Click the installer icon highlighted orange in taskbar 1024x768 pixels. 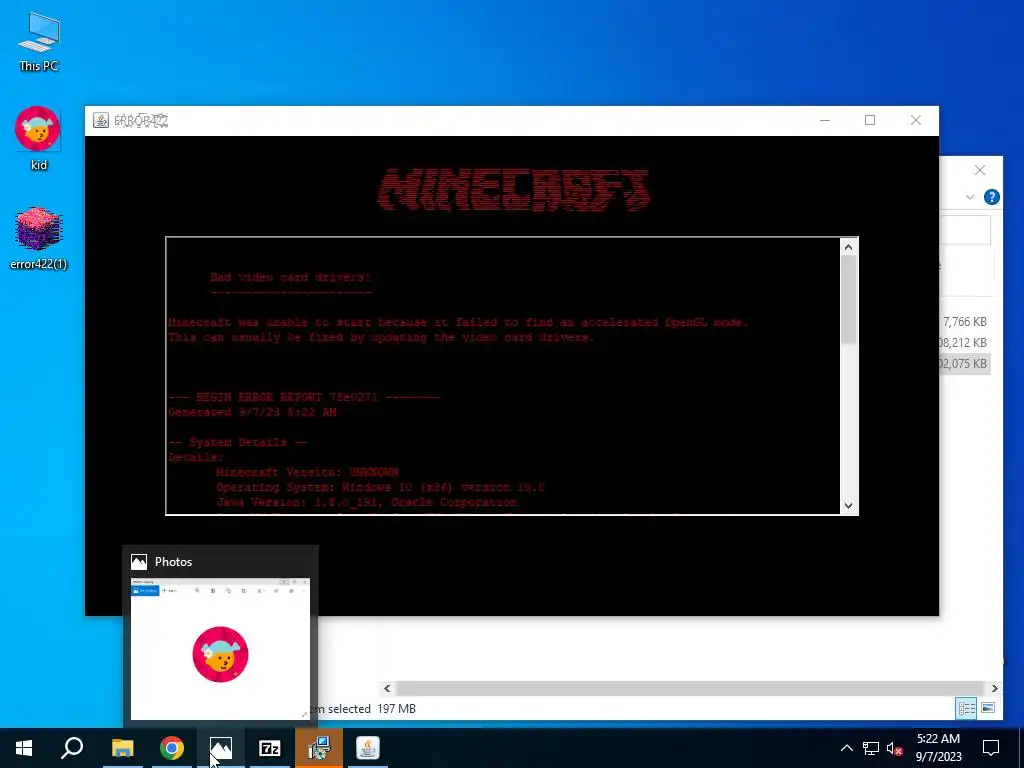pyautogui.click(x=319, y=748)
